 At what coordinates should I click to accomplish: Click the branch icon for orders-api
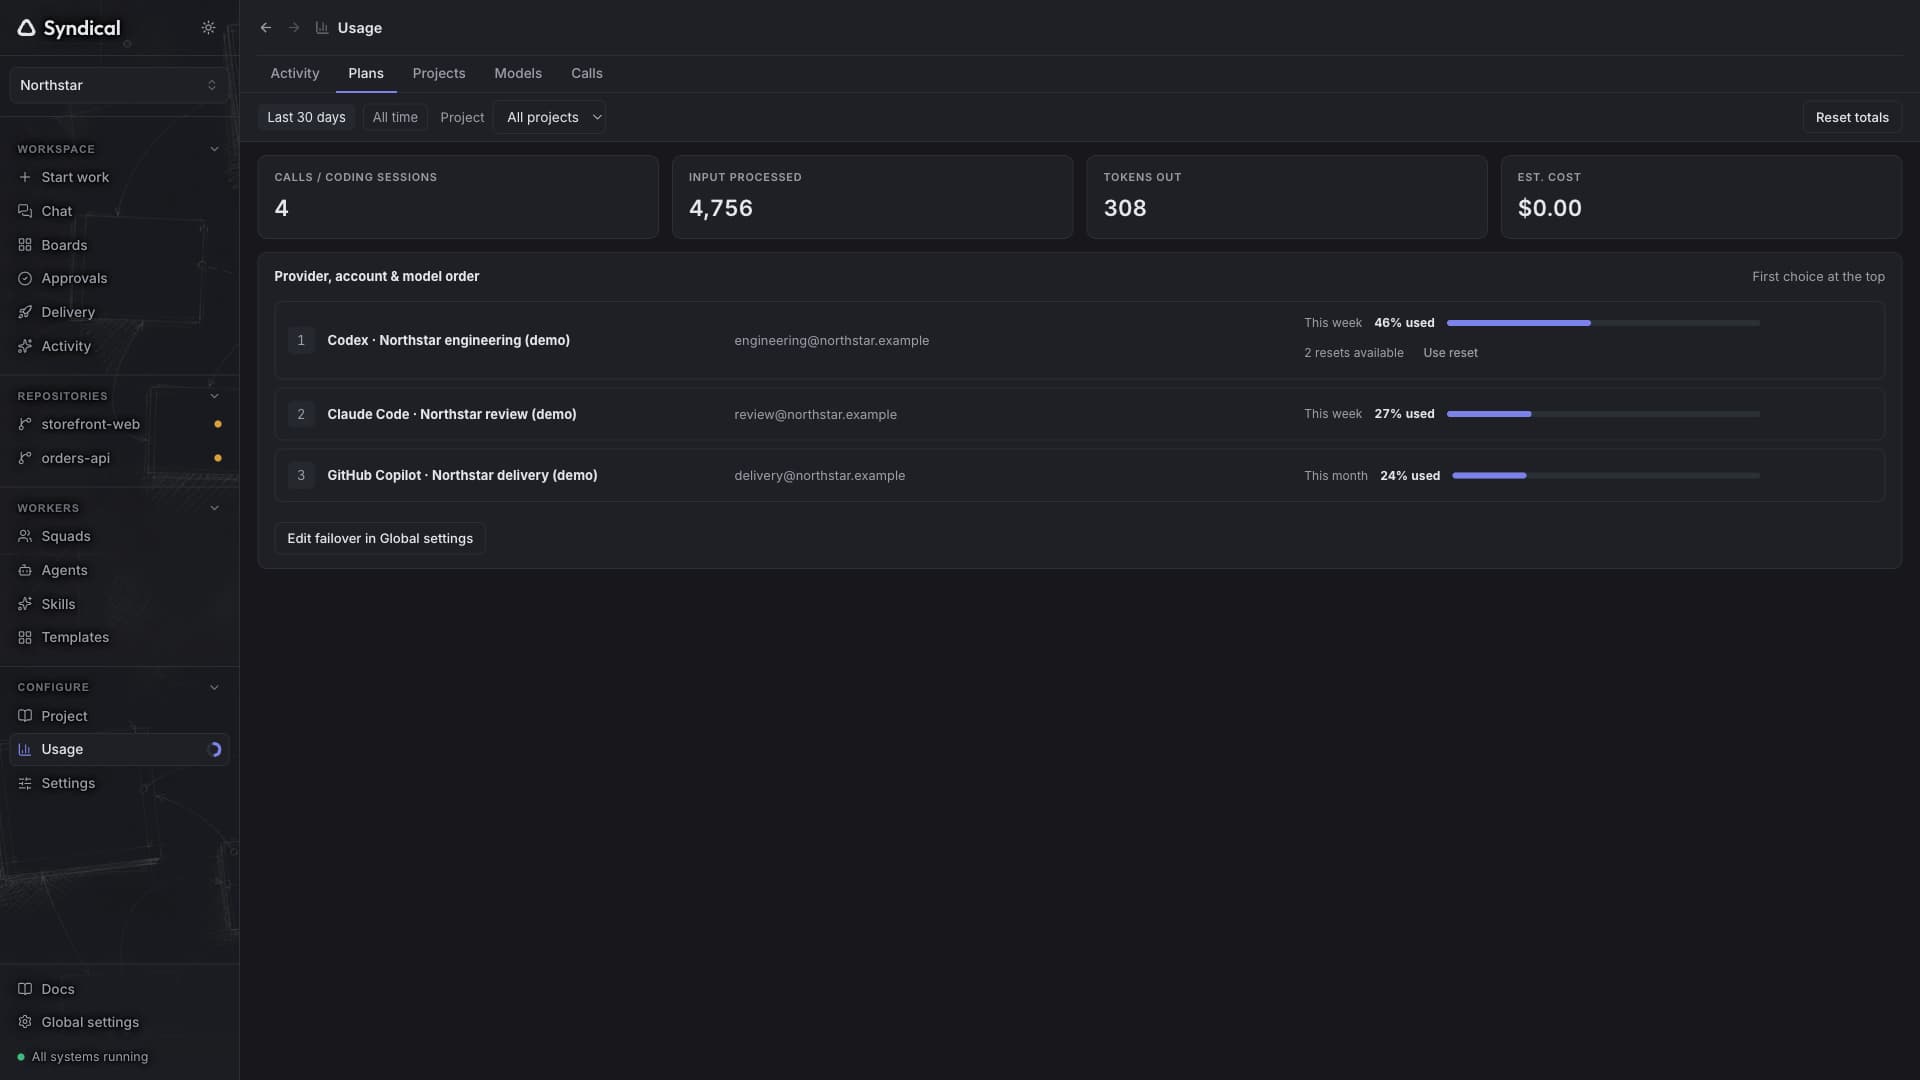pos(25,458)
